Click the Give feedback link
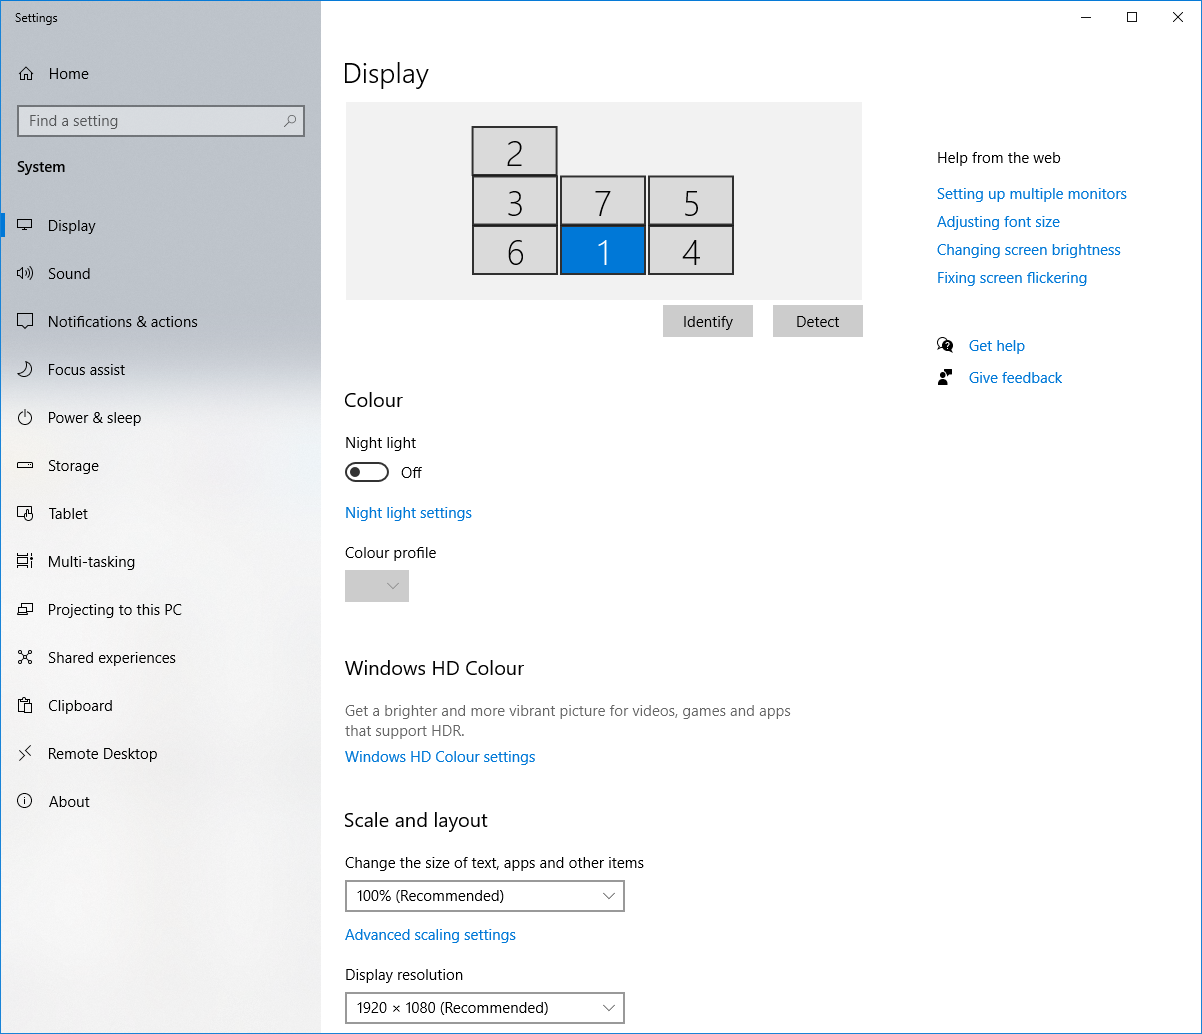Image resolution: width=1202 pixels, height=1034 pixels. (1016, 378)
